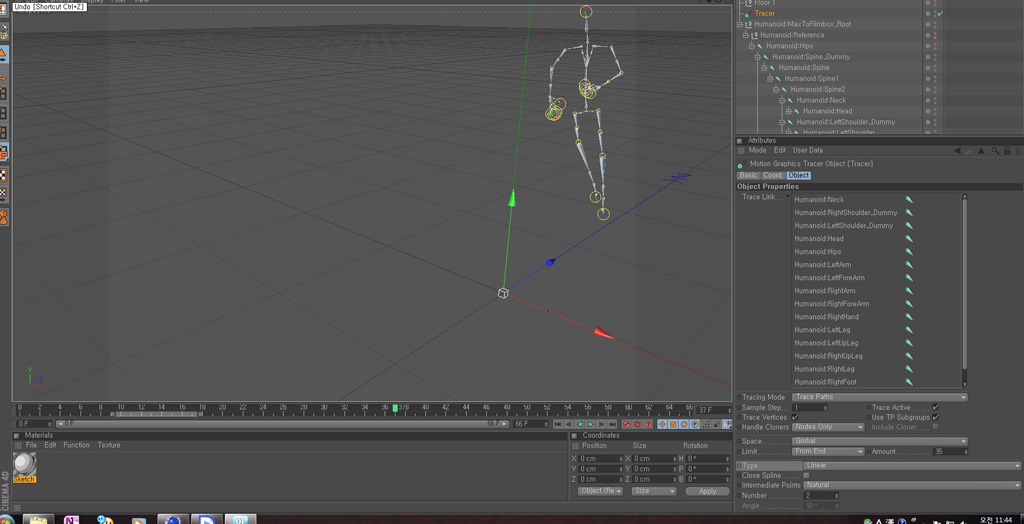This screenshot has width=1024, height=524.
Task: Open Materials Texture menu
Action: (109, 445)
